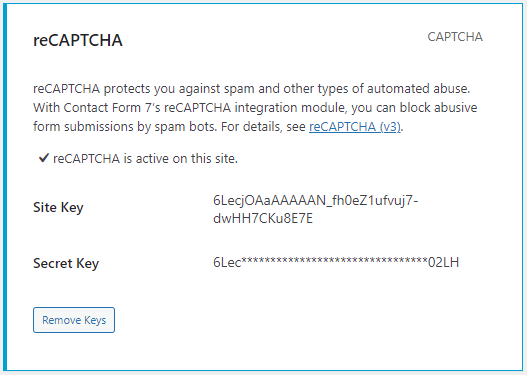Image resolution: width=527 pixels, height=375 pixels.
Task: Click the CAPTCHA category label at top right
Action: (455, 37)
